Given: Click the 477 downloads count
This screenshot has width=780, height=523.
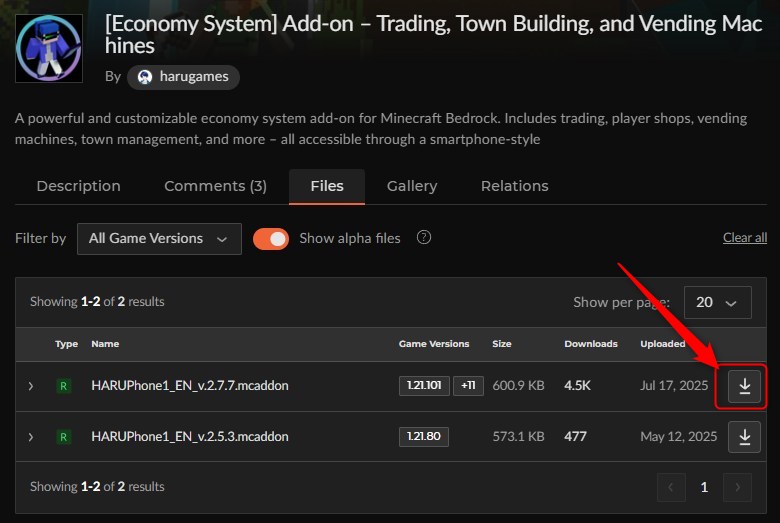Looking at the screenshot, I should (576, 436).
